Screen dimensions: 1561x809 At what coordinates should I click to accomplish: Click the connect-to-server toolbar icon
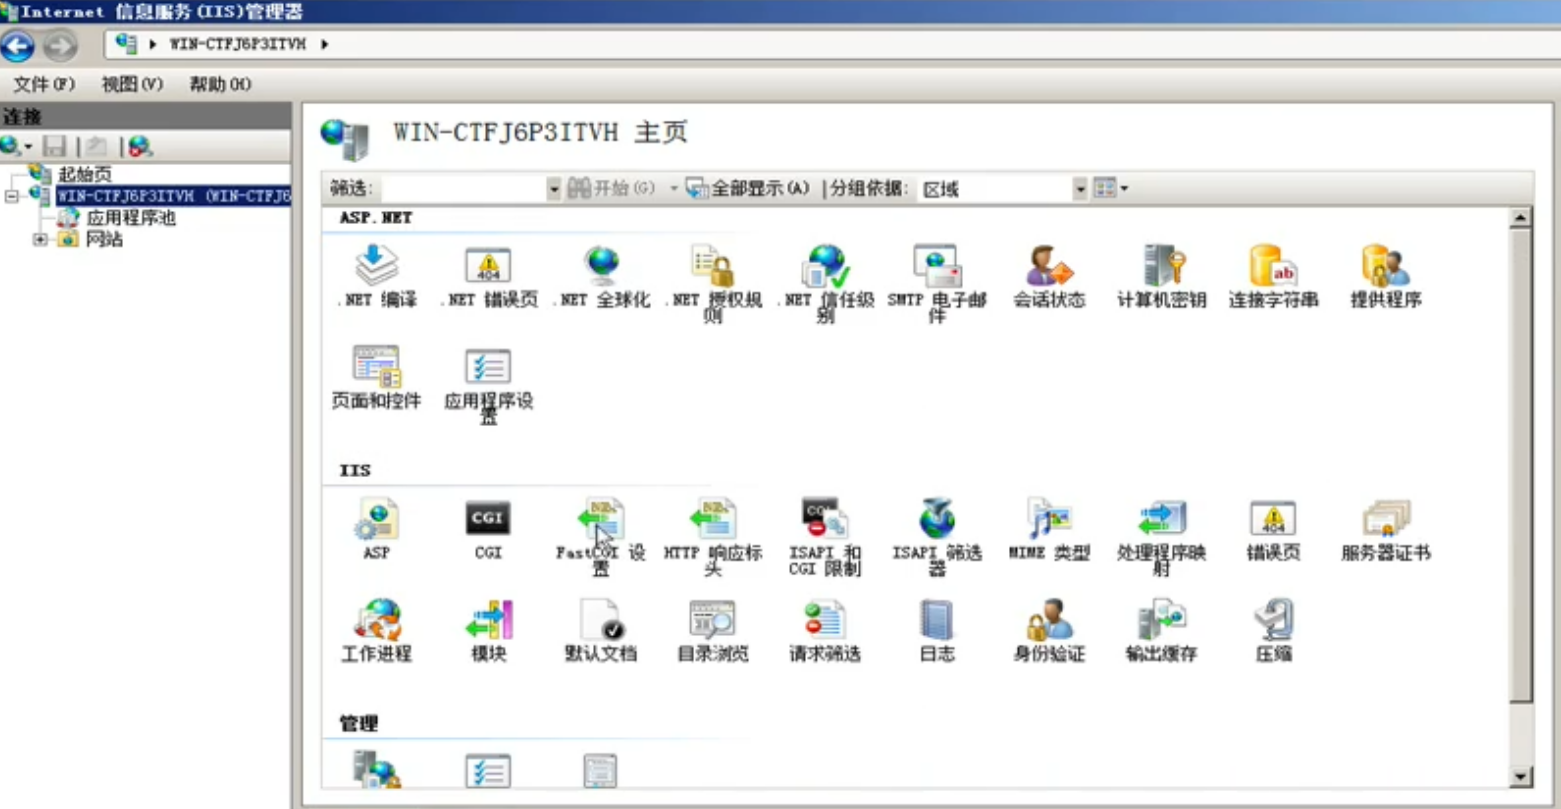[14, 147]
